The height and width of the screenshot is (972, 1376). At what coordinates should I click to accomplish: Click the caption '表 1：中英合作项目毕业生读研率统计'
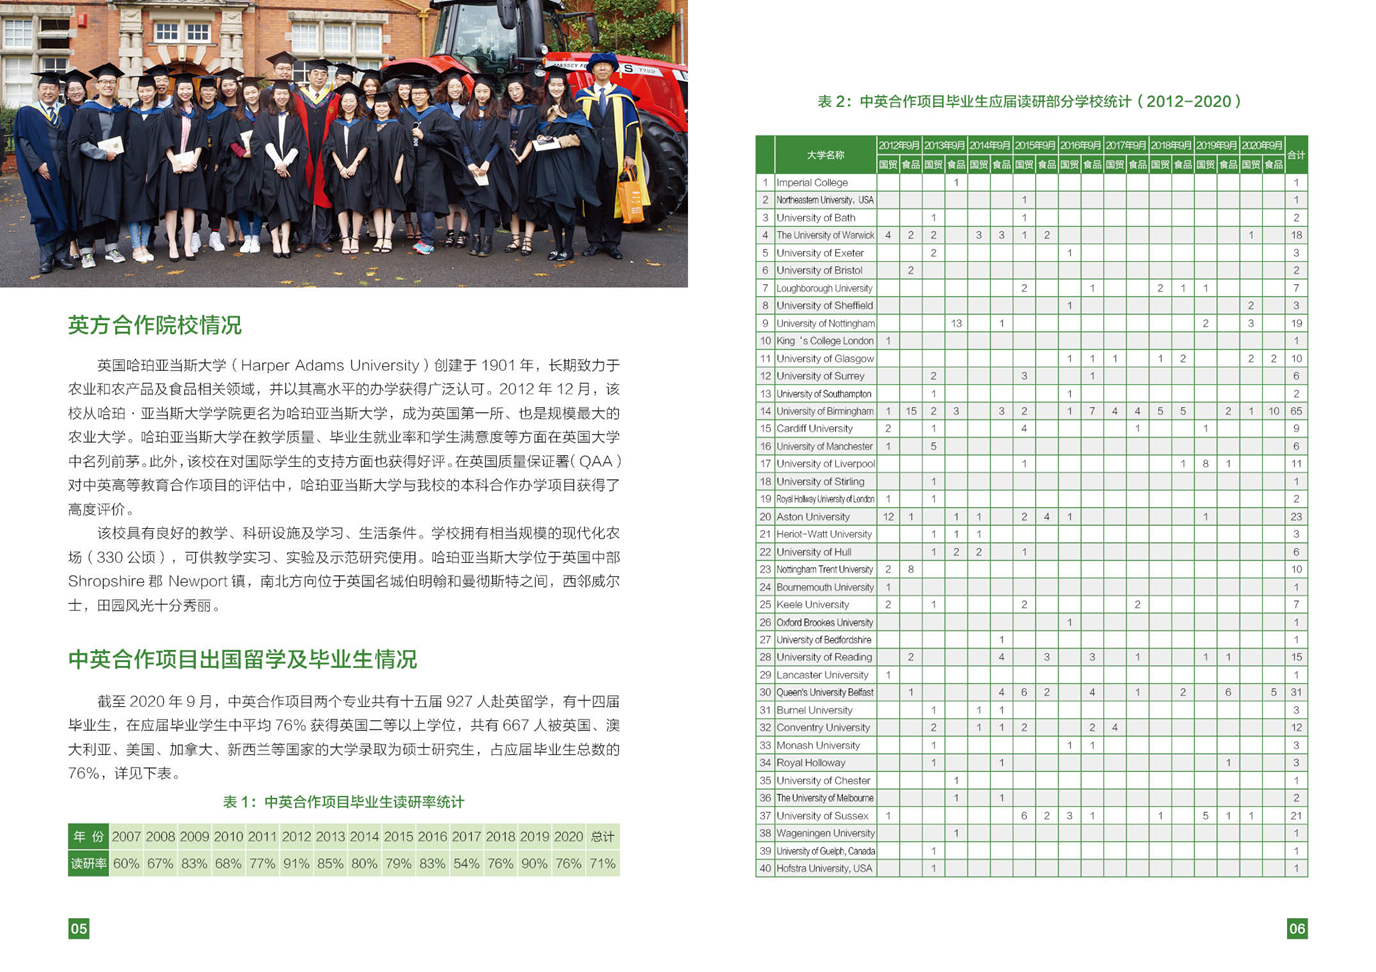coord(343,802)
